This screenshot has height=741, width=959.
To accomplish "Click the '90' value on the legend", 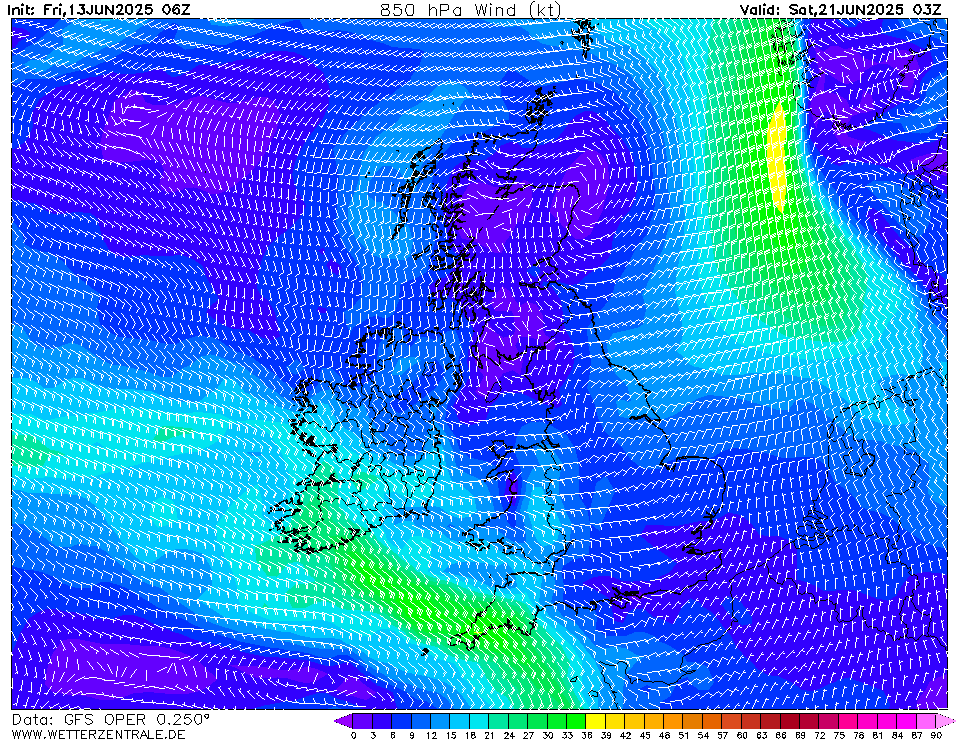I will (937, 735).
